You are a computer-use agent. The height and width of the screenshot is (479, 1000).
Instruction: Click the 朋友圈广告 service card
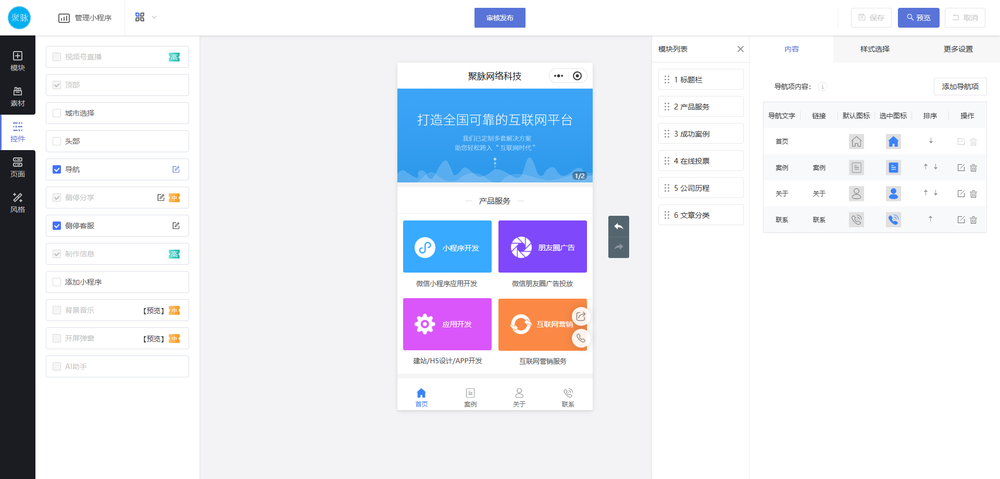[542, 247]
